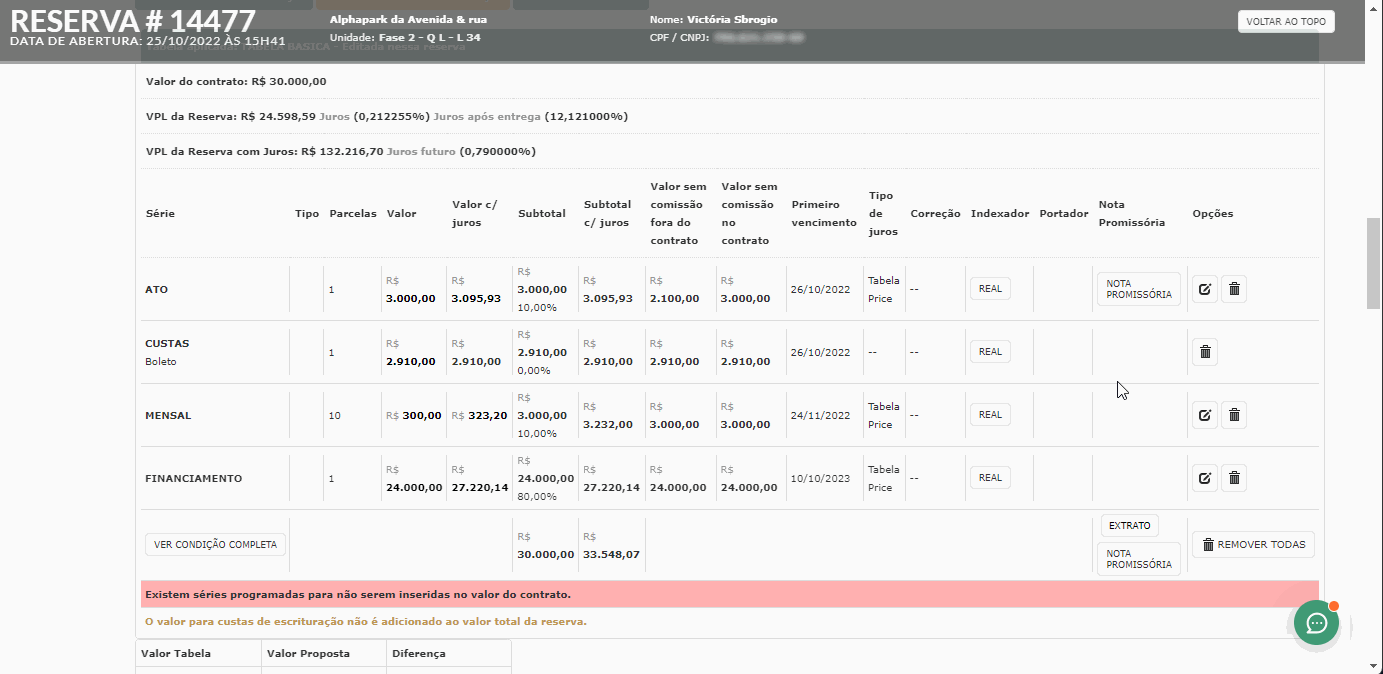Select the ATO series name
1383x674 pixels.
tap(156, 289)
